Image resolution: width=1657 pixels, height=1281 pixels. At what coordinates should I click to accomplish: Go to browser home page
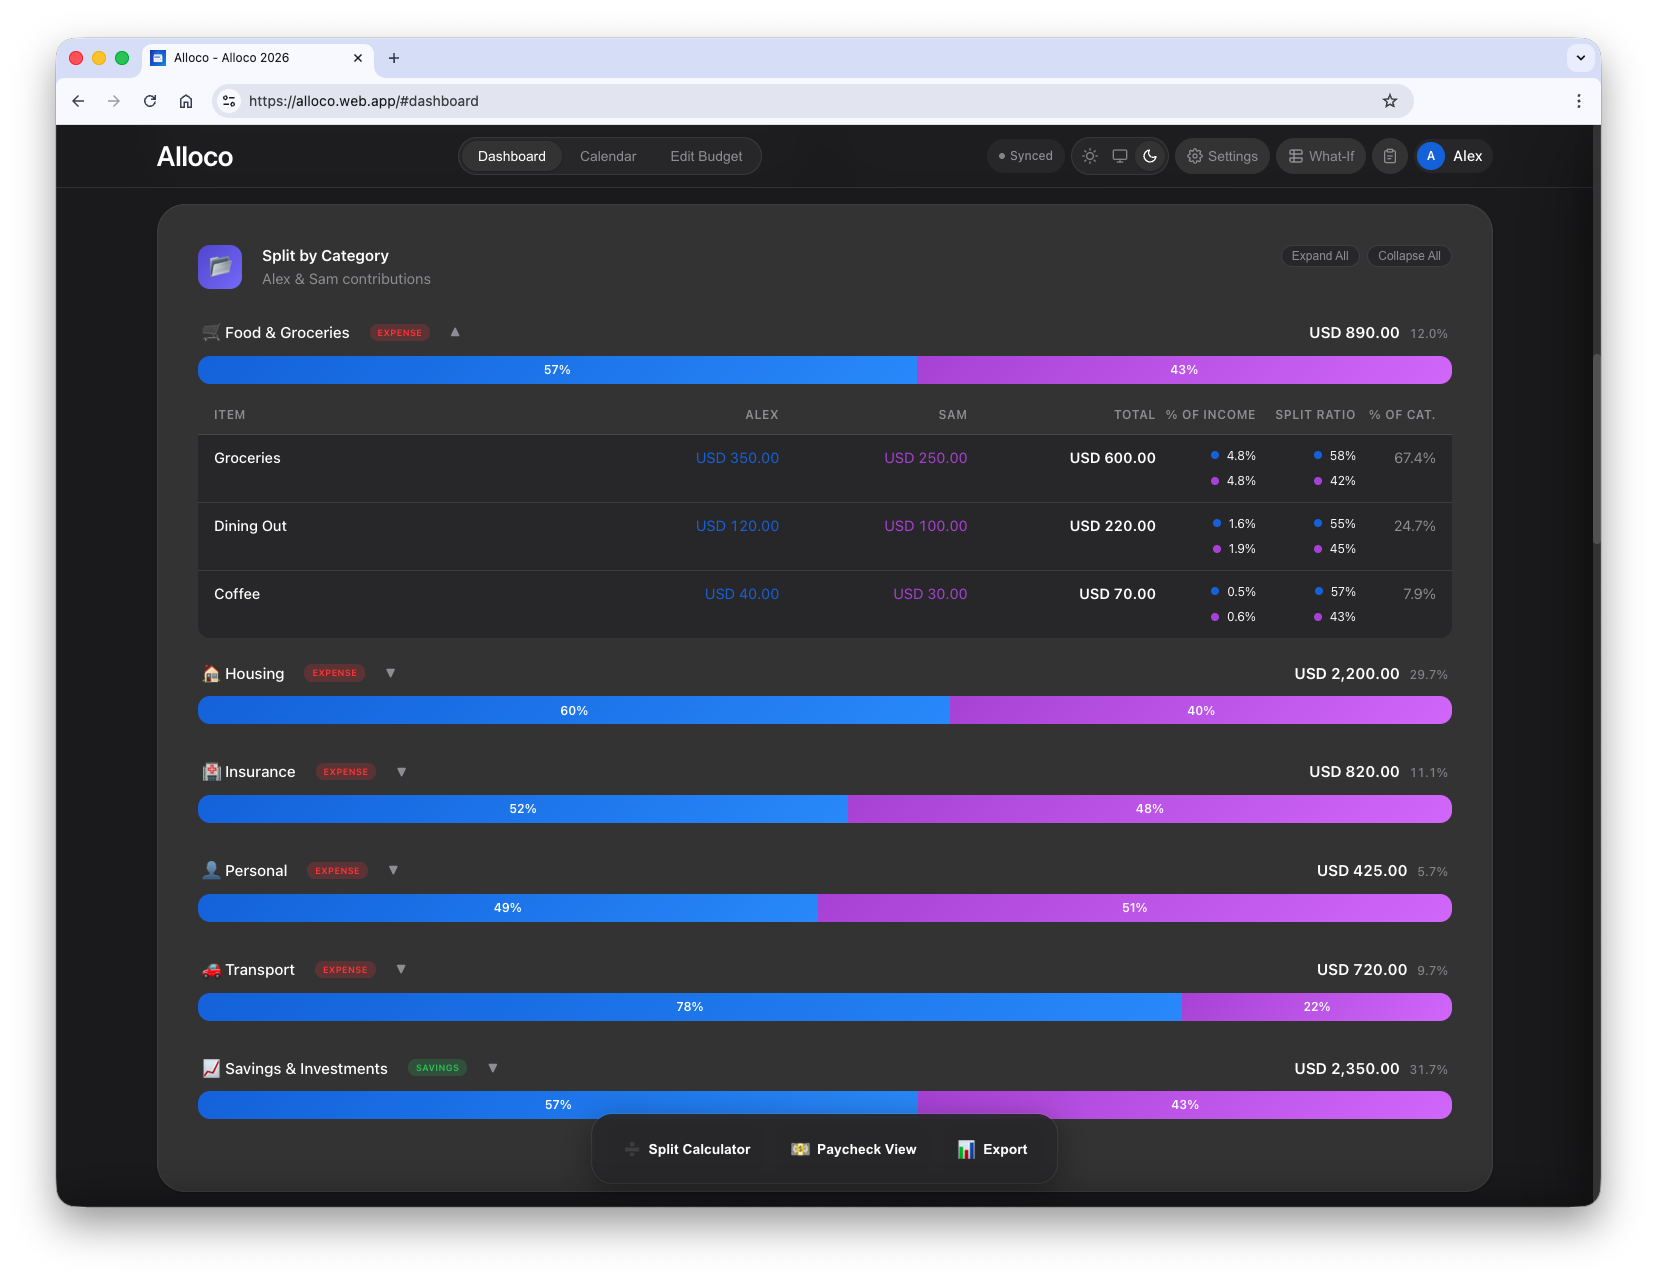pyautogui.click(x=186, y=101)
